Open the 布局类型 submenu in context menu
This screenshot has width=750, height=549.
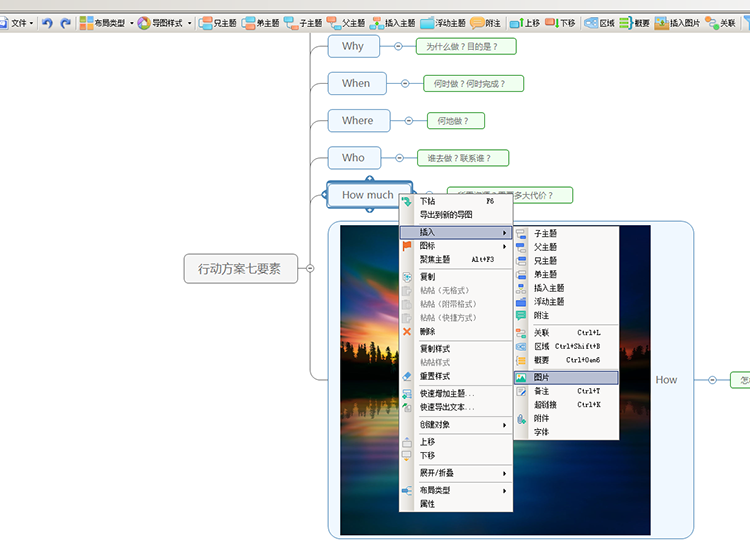[x=456, y=490]
